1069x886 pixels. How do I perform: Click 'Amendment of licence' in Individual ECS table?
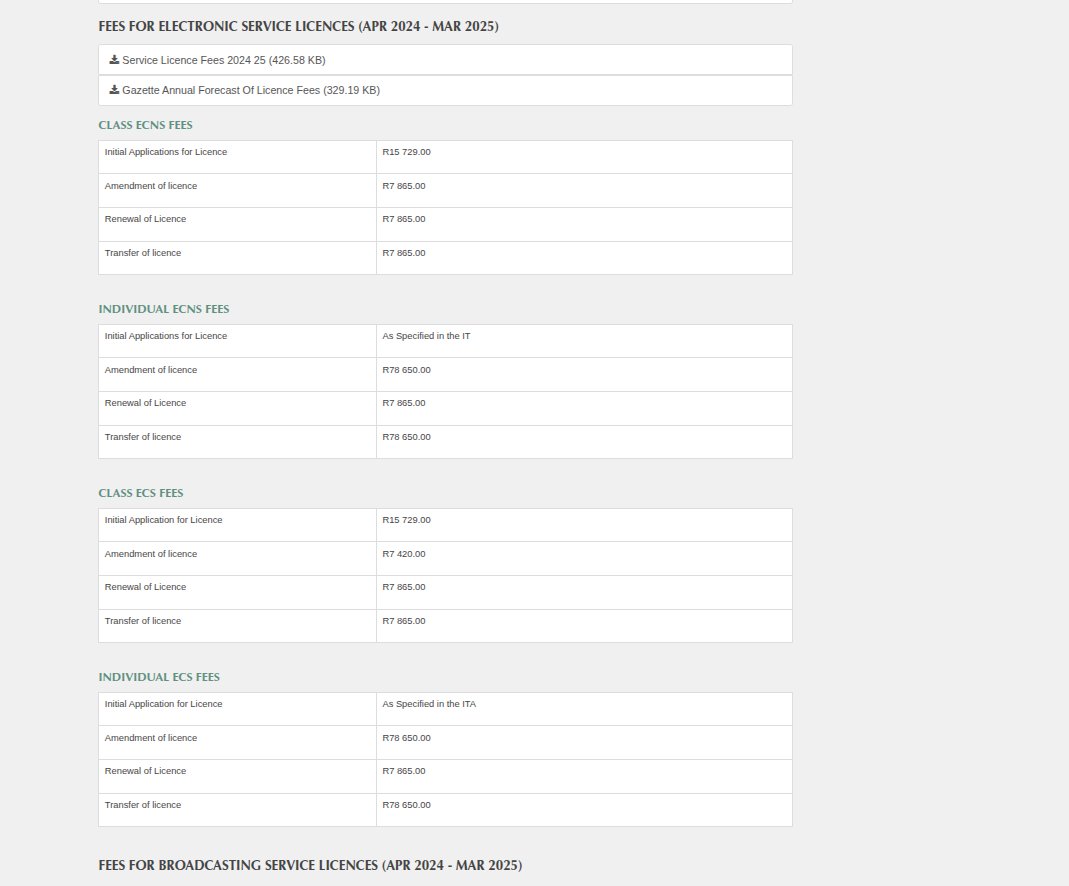pyautogui.click(x=151, y=738)
